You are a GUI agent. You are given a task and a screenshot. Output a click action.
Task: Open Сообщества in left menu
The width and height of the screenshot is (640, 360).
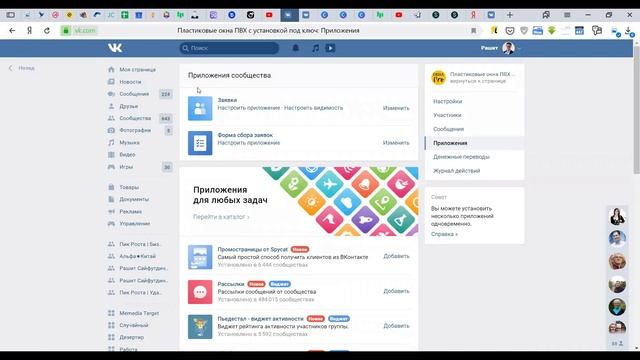[135, 118]
